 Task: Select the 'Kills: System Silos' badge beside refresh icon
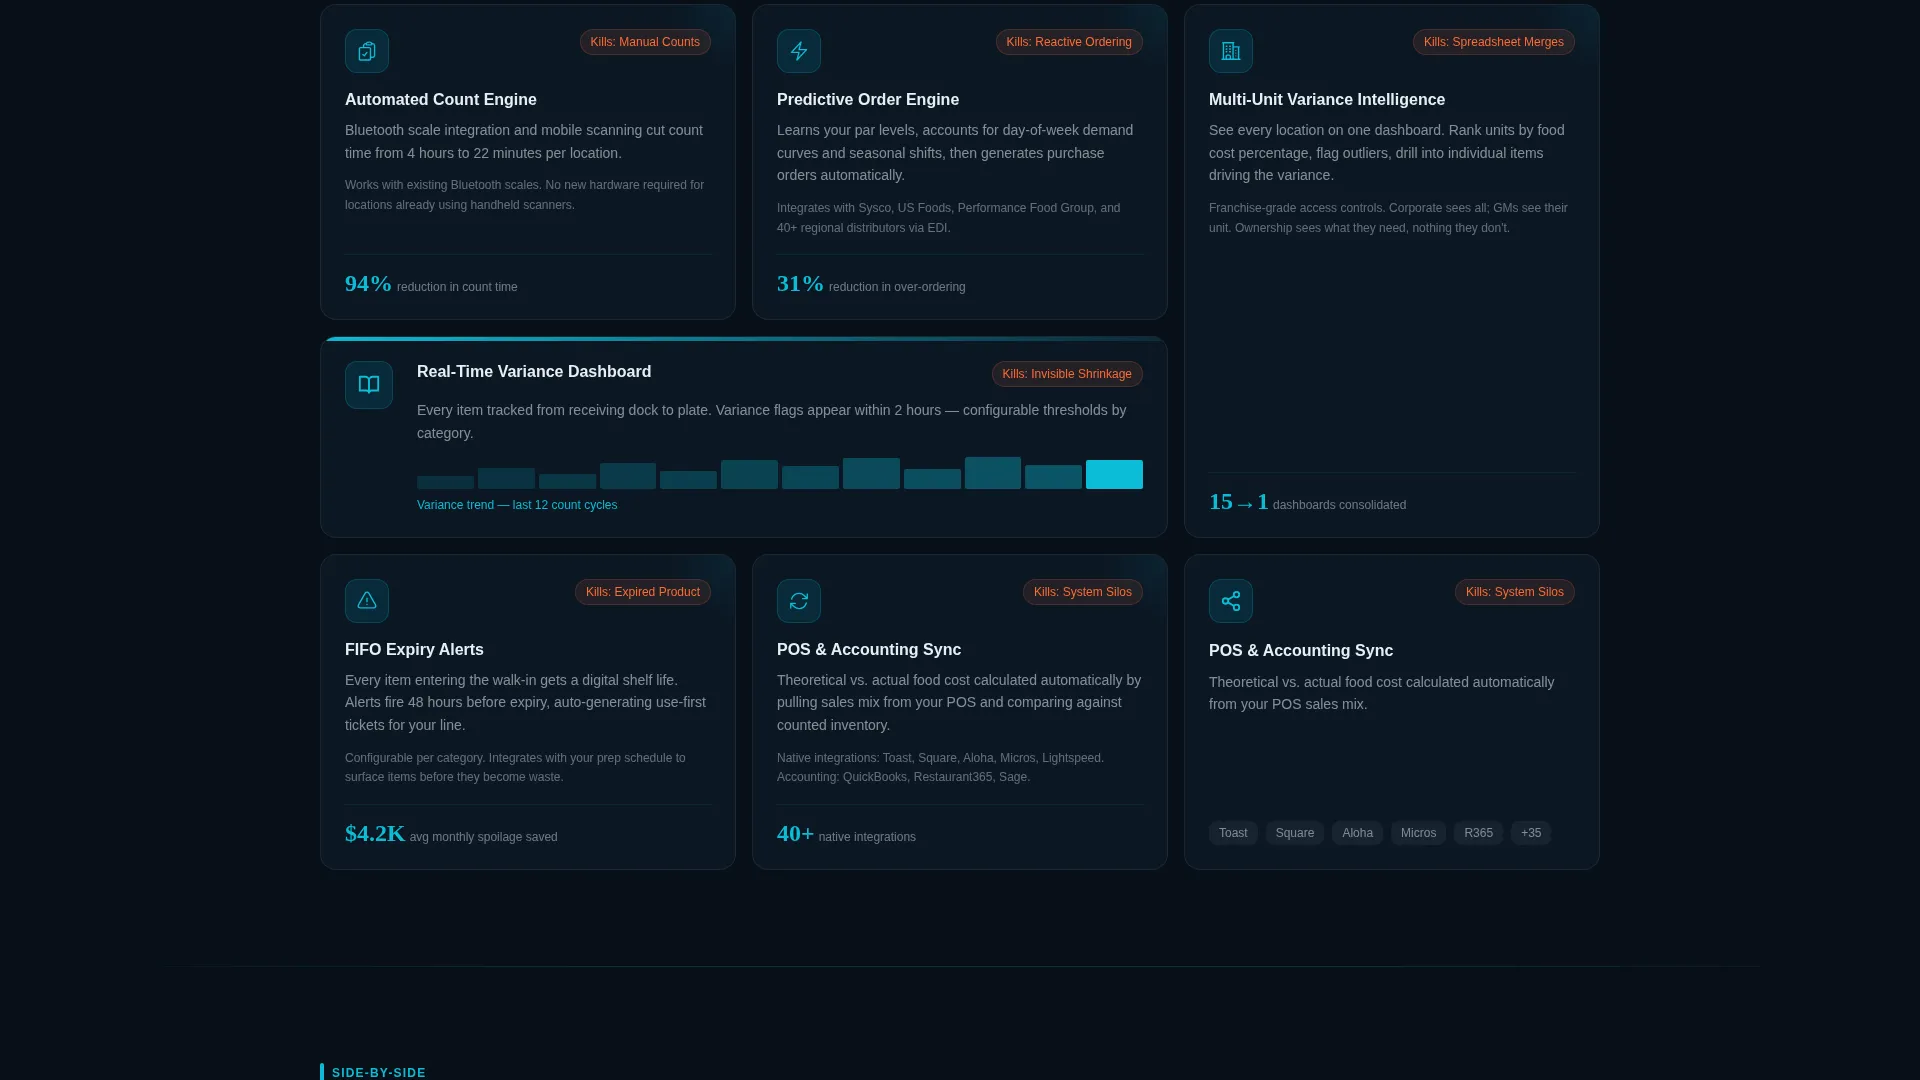(x=1083, y=592)
